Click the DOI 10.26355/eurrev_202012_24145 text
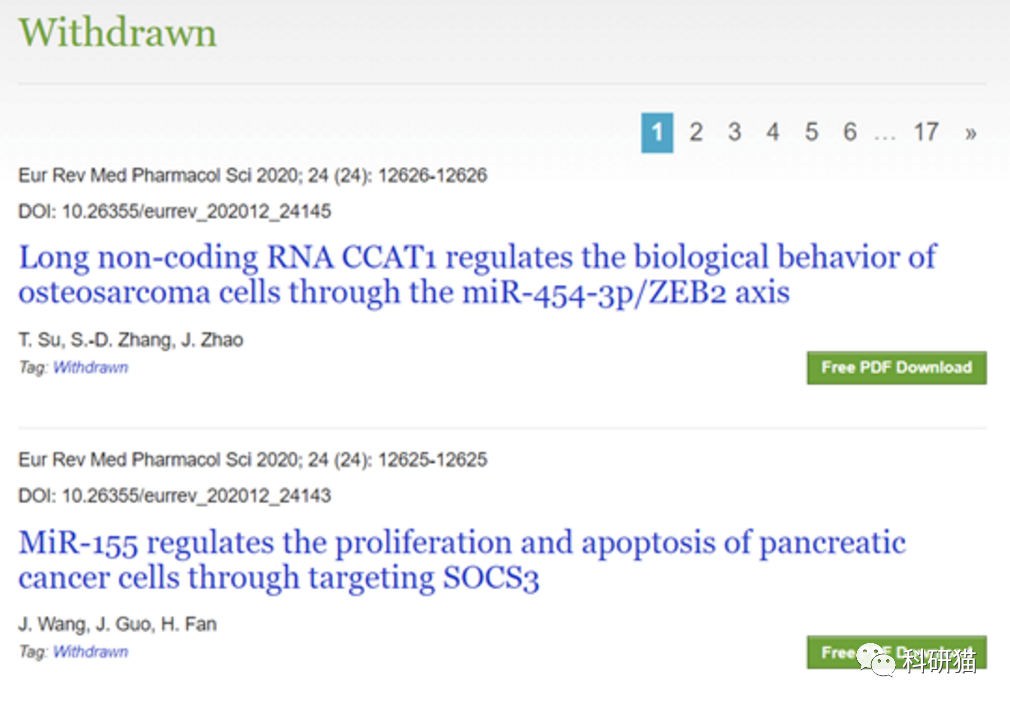1010x706 pixels. click(175, 211)
